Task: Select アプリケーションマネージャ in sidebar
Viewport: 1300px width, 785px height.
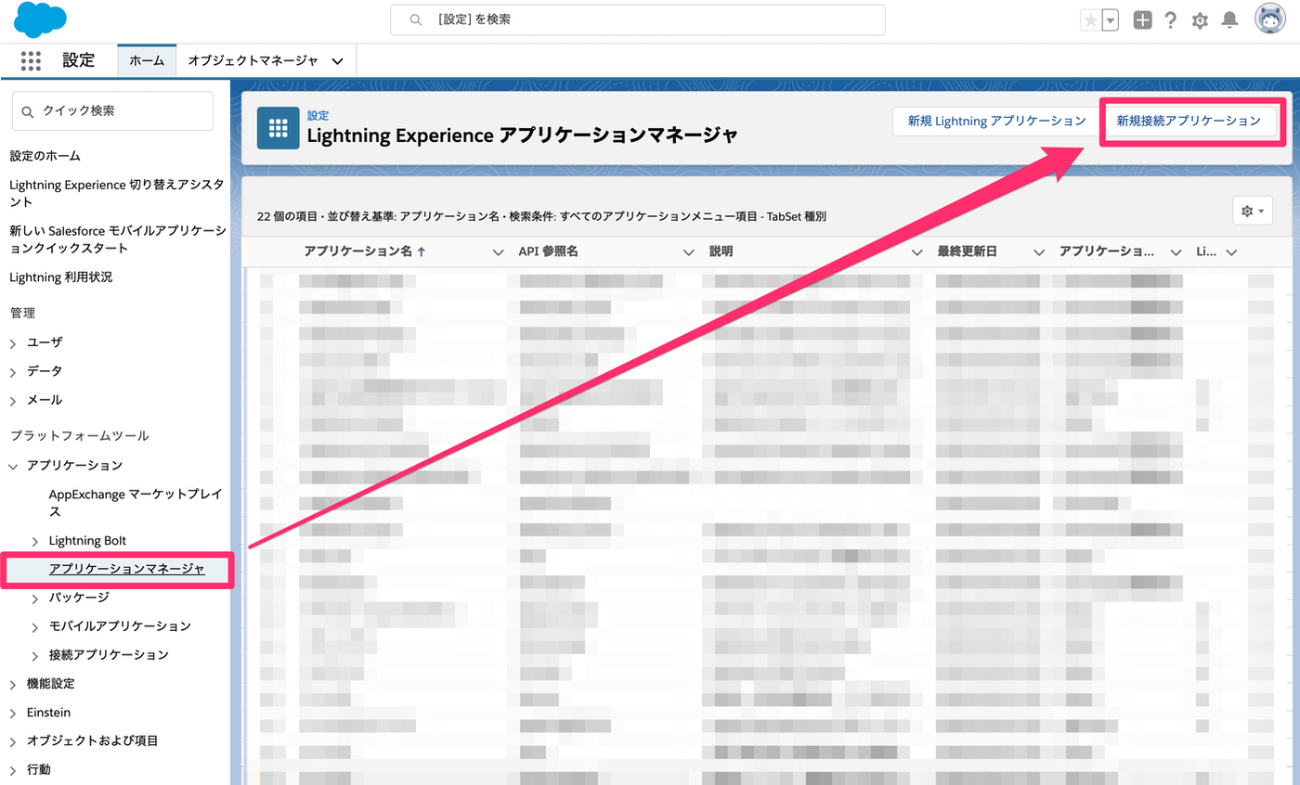Action: [x=127, y=569]
